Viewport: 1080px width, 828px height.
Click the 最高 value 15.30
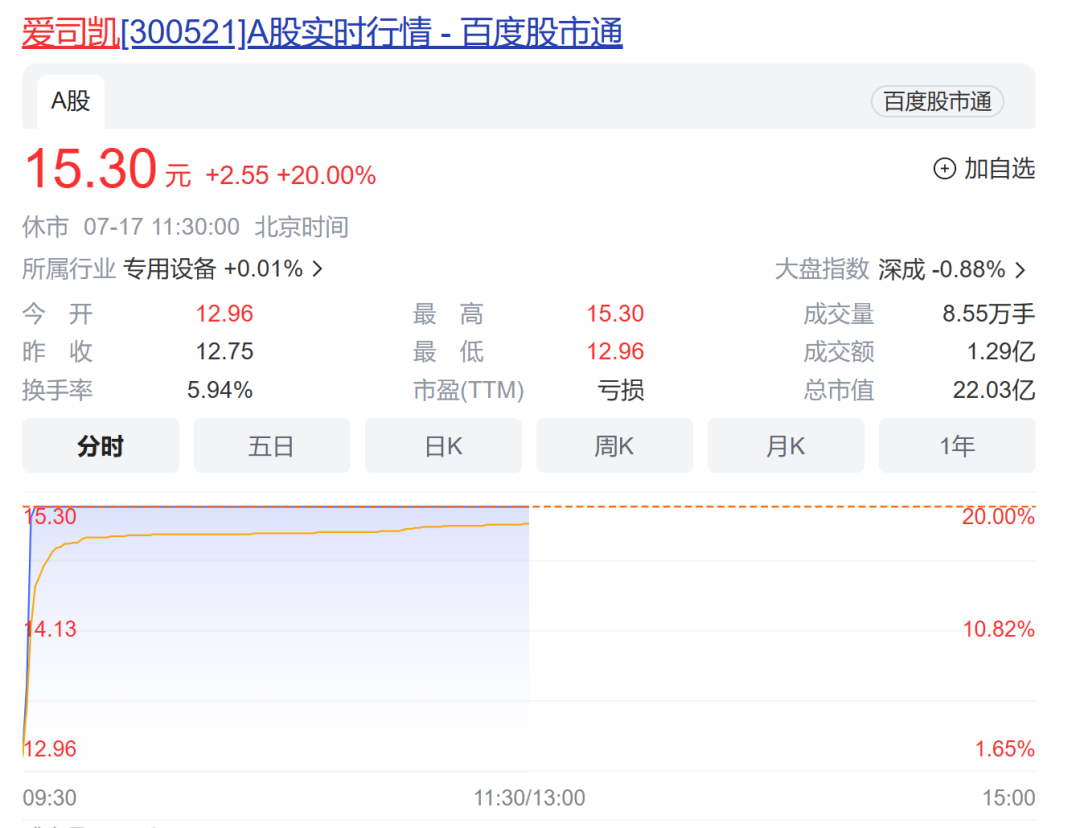coord(615,313)
